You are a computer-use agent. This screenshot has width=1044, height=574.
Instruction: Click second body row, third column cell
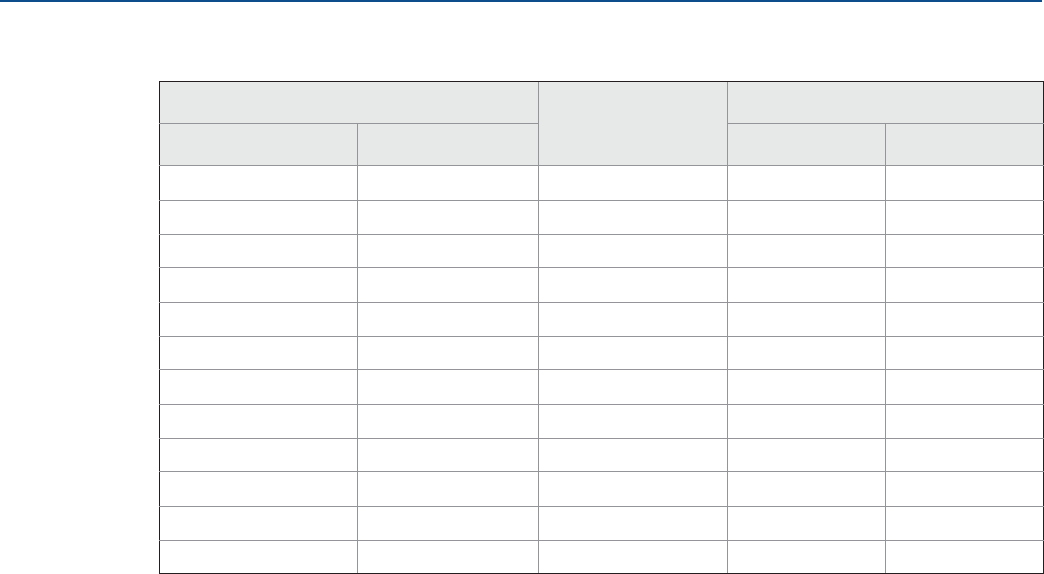pyautogui.click(x=632, y=216)
